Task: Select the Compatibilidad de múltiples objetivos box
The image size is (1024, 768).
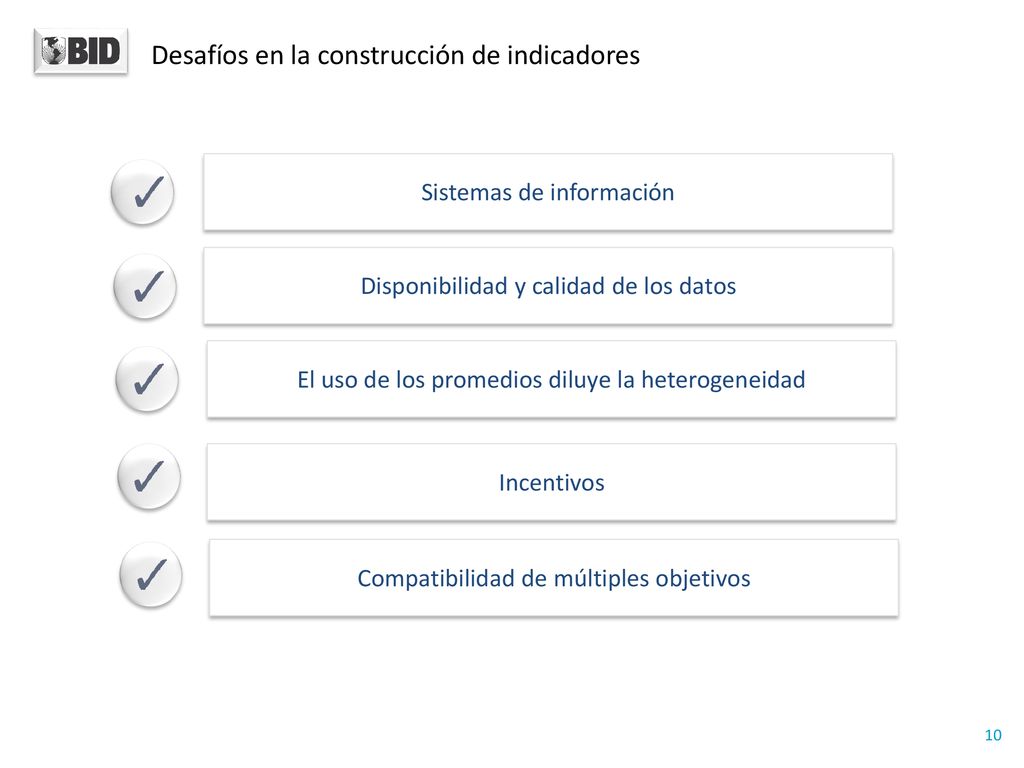Action: pyautogui.click(x=554, y=578)
